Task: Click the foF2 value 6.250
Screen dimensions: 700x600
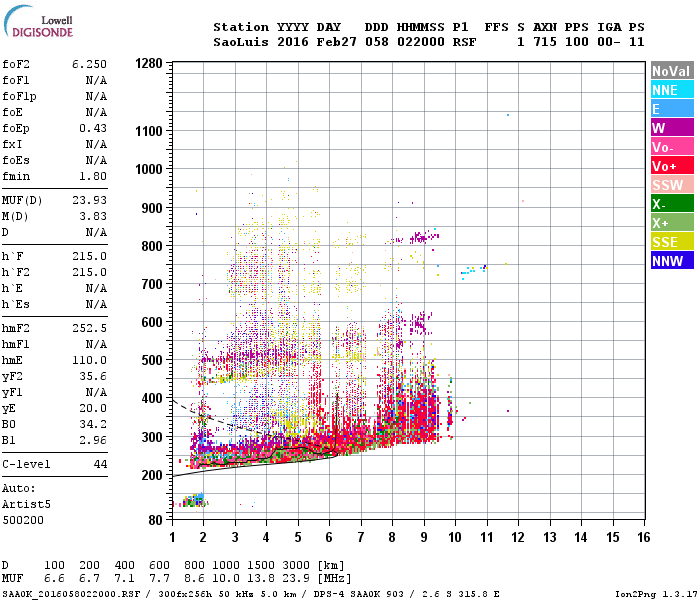Action: 89,64
